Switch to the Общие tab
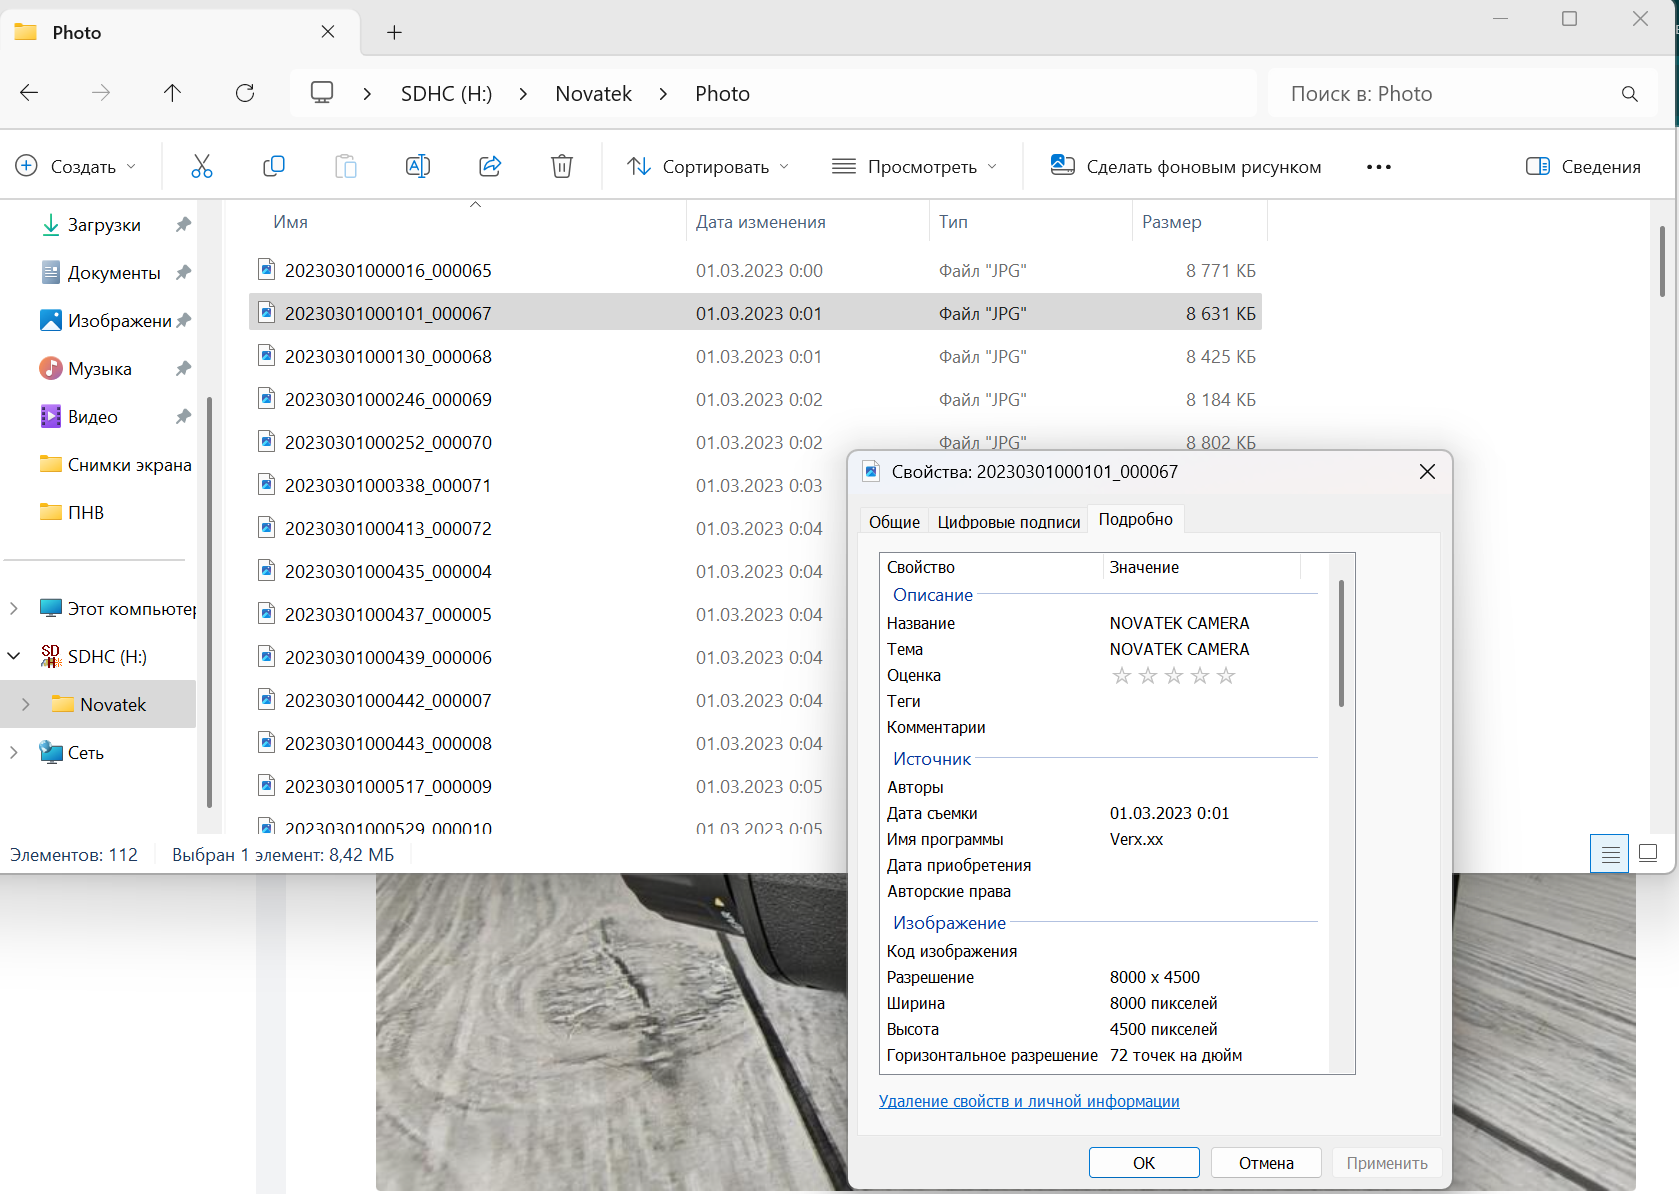 [893, 522]
